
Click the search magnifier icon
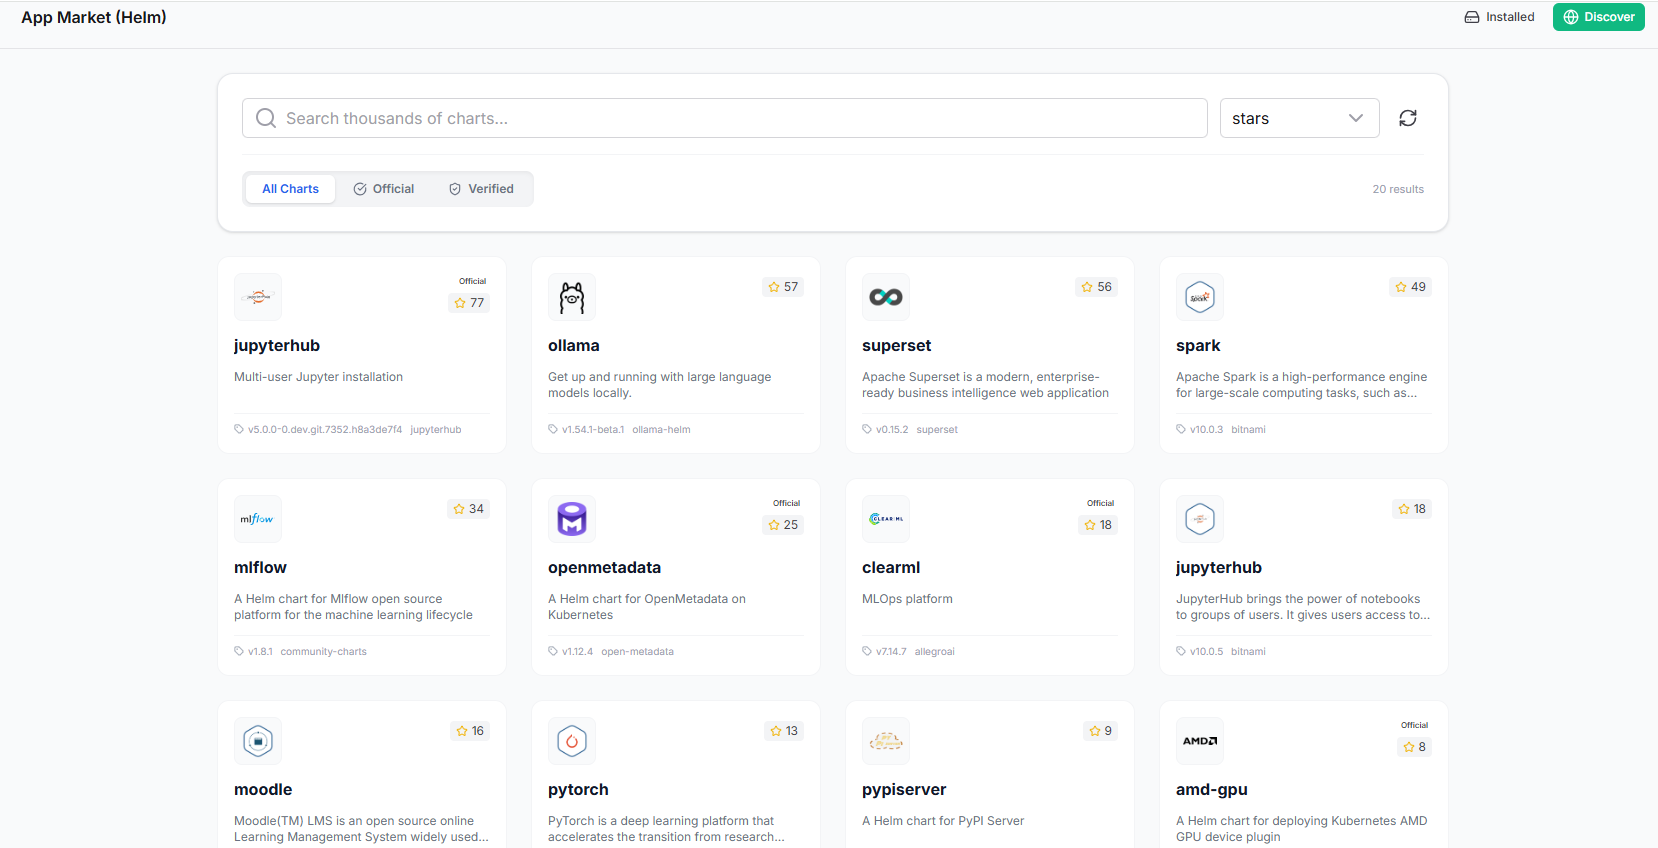pos(266,118)
